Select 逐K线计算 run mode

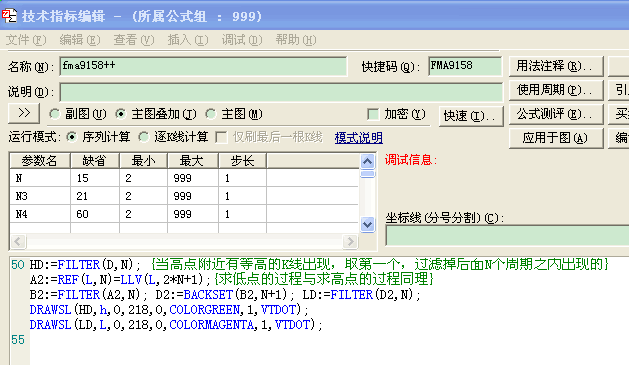click(144, 137)
